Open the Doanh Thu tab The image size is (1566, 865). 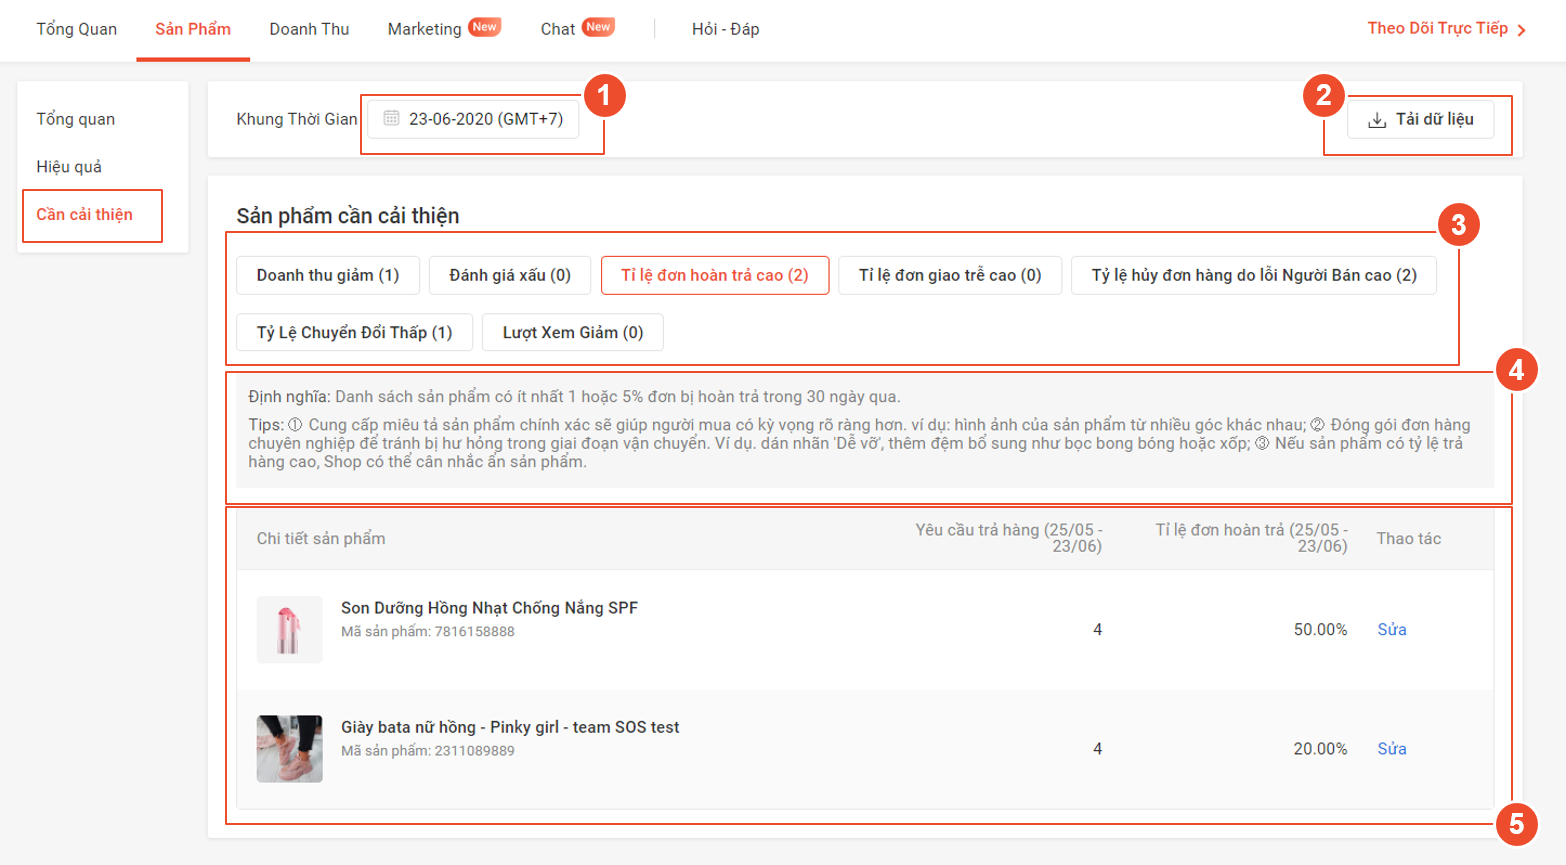tap(309, 29)
